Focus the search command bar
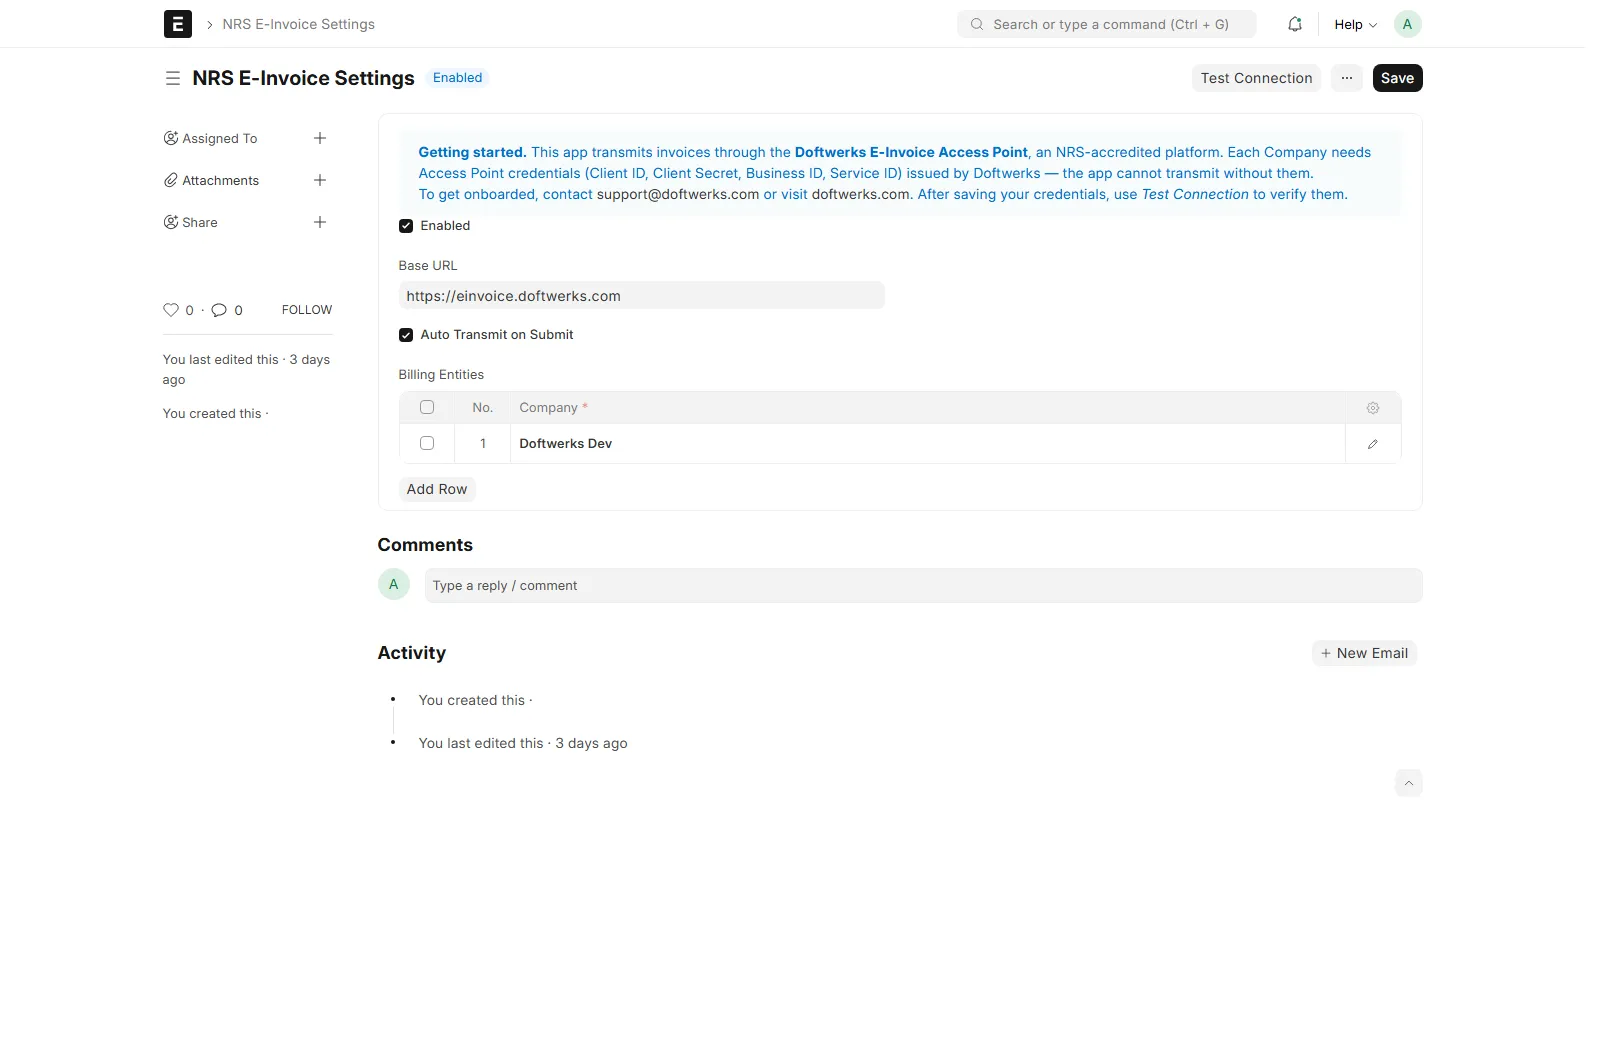1600x1050 pixels. click(x=1106, y=24)
